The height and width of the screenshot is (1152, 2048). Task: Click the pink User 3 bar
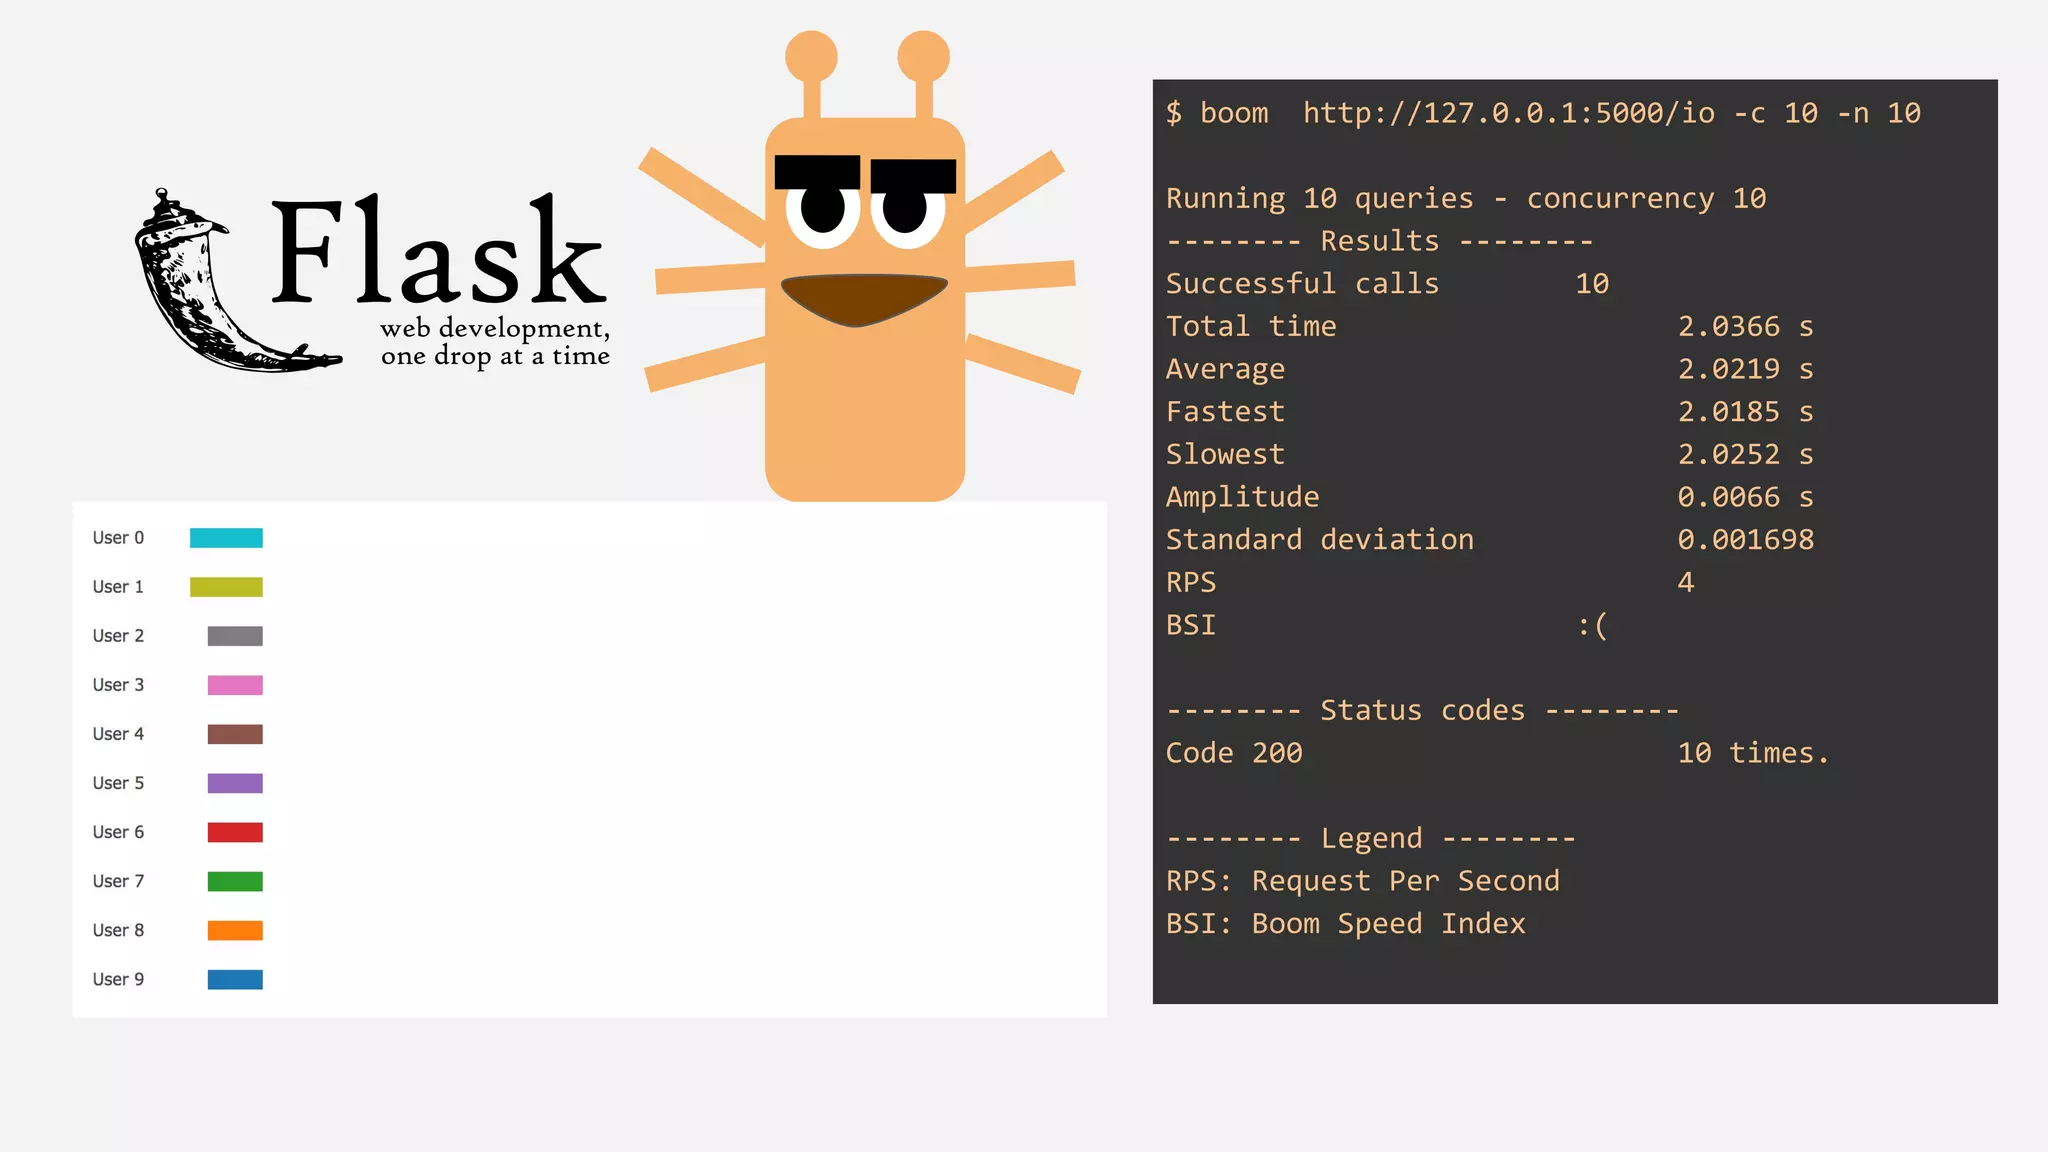click(235, 685)
